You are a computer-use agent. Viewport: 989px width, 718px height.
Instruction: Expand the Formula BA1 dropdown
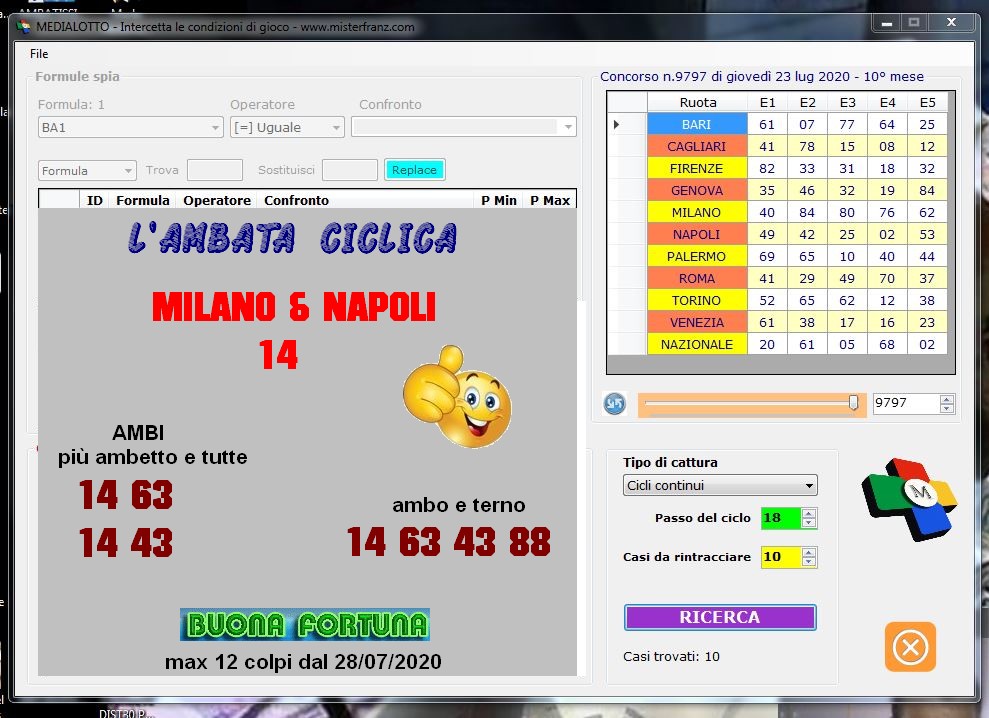(216, 128)
